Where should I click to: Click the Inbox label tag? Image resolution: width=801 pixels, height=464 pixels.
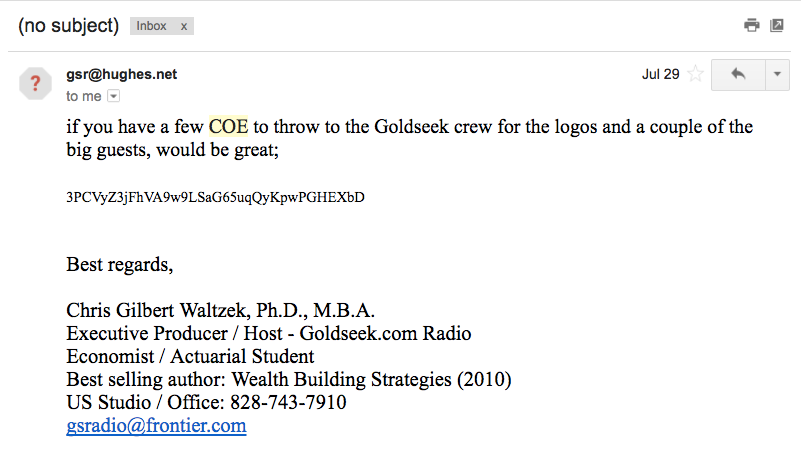point(151,26)
